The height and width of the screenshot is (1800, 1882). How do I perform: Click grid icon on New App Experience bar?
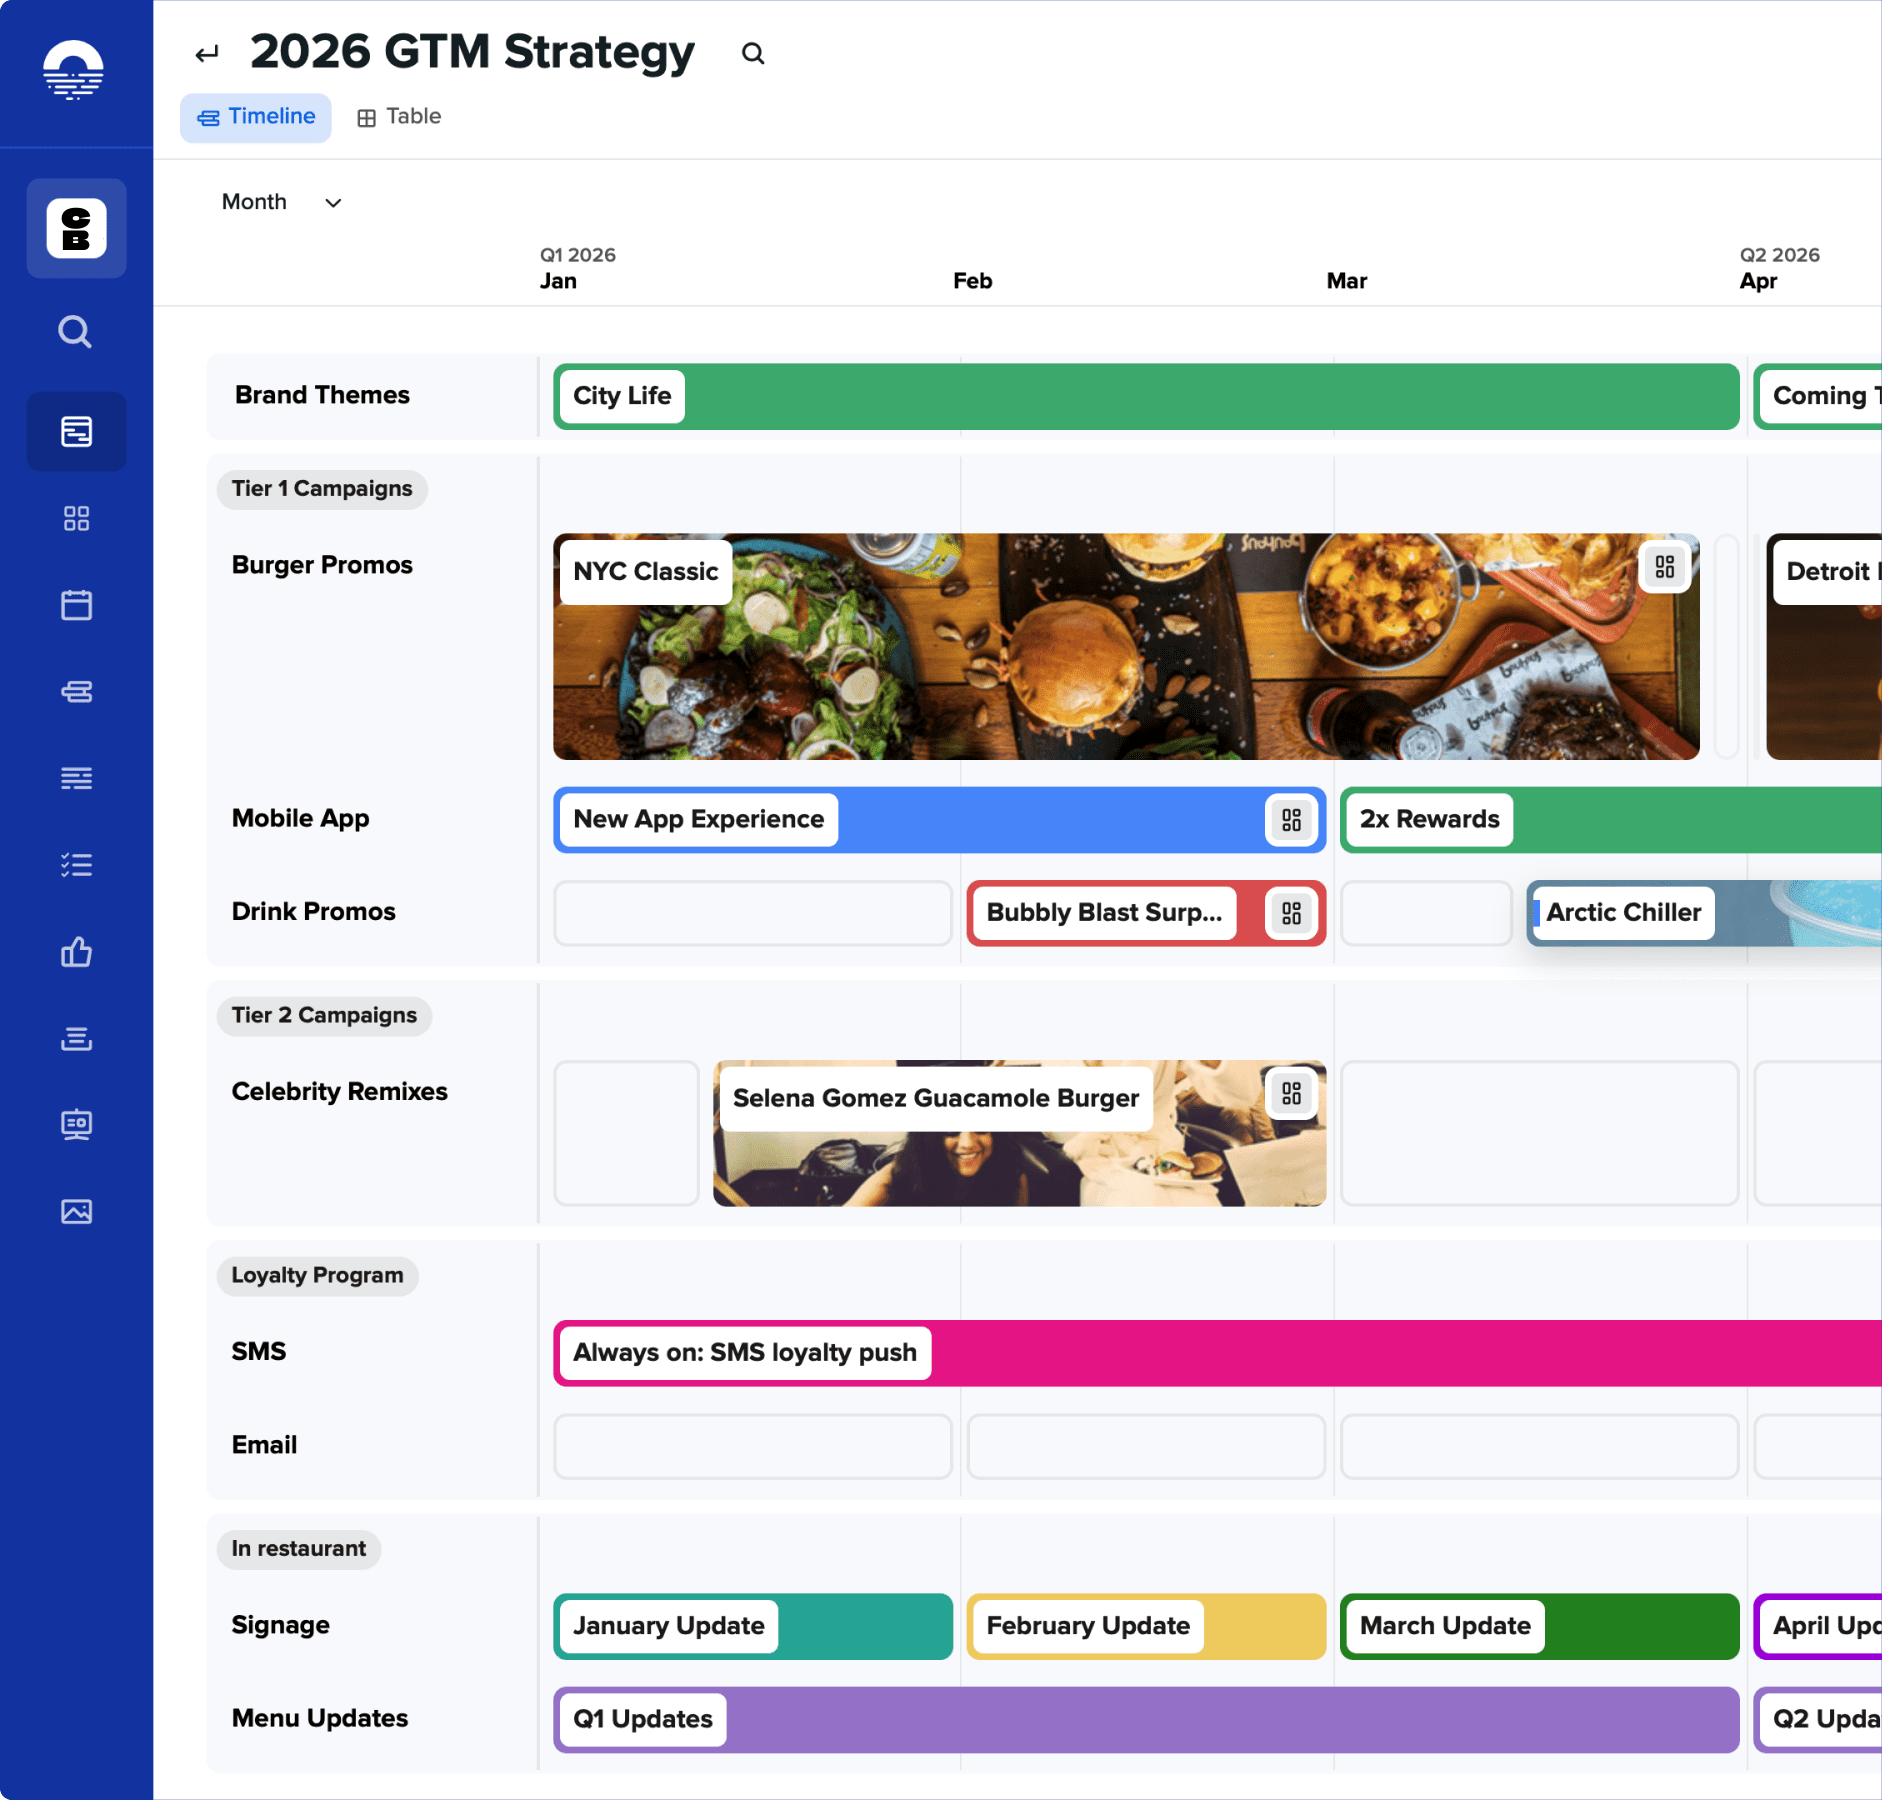[x=1291, y=820]
